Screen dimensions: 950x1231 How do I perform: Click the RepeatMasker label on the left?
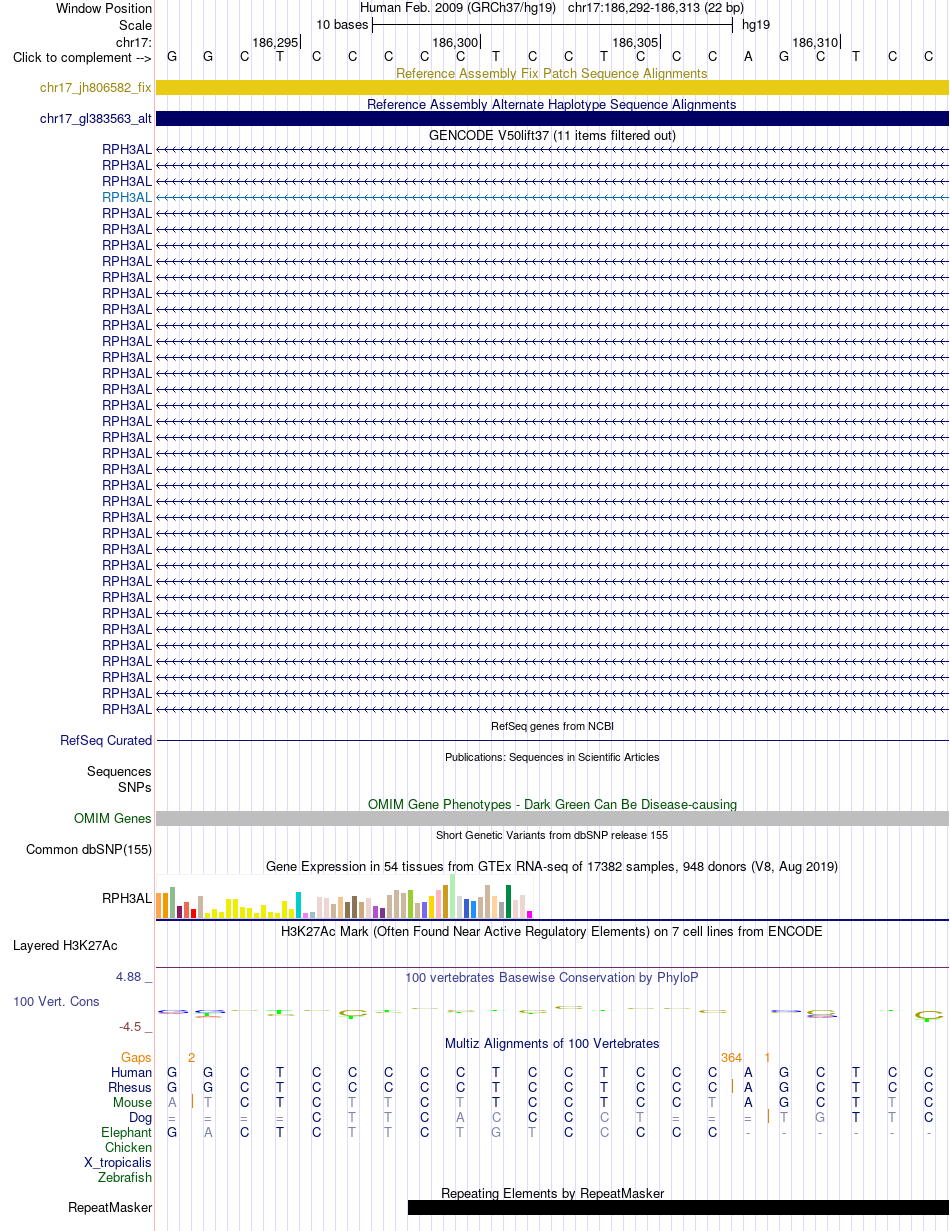coord(110,1208)
